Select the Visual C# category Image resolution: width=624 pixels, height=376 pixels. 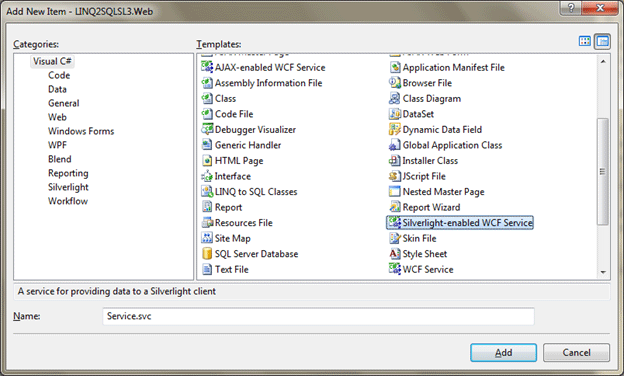pos(52,61)
